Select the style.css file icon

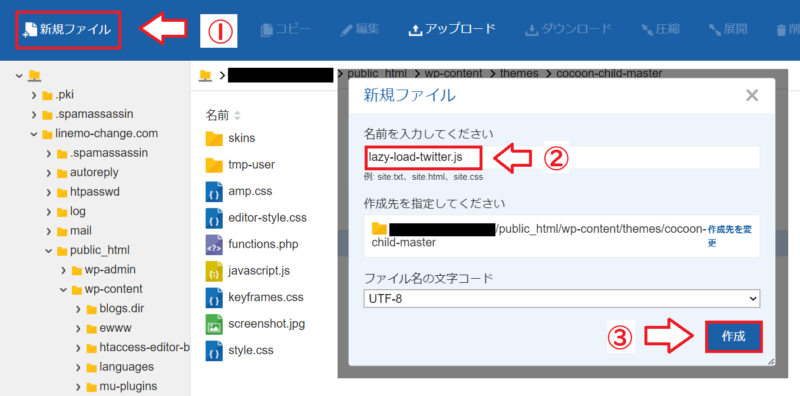(214, 351)
